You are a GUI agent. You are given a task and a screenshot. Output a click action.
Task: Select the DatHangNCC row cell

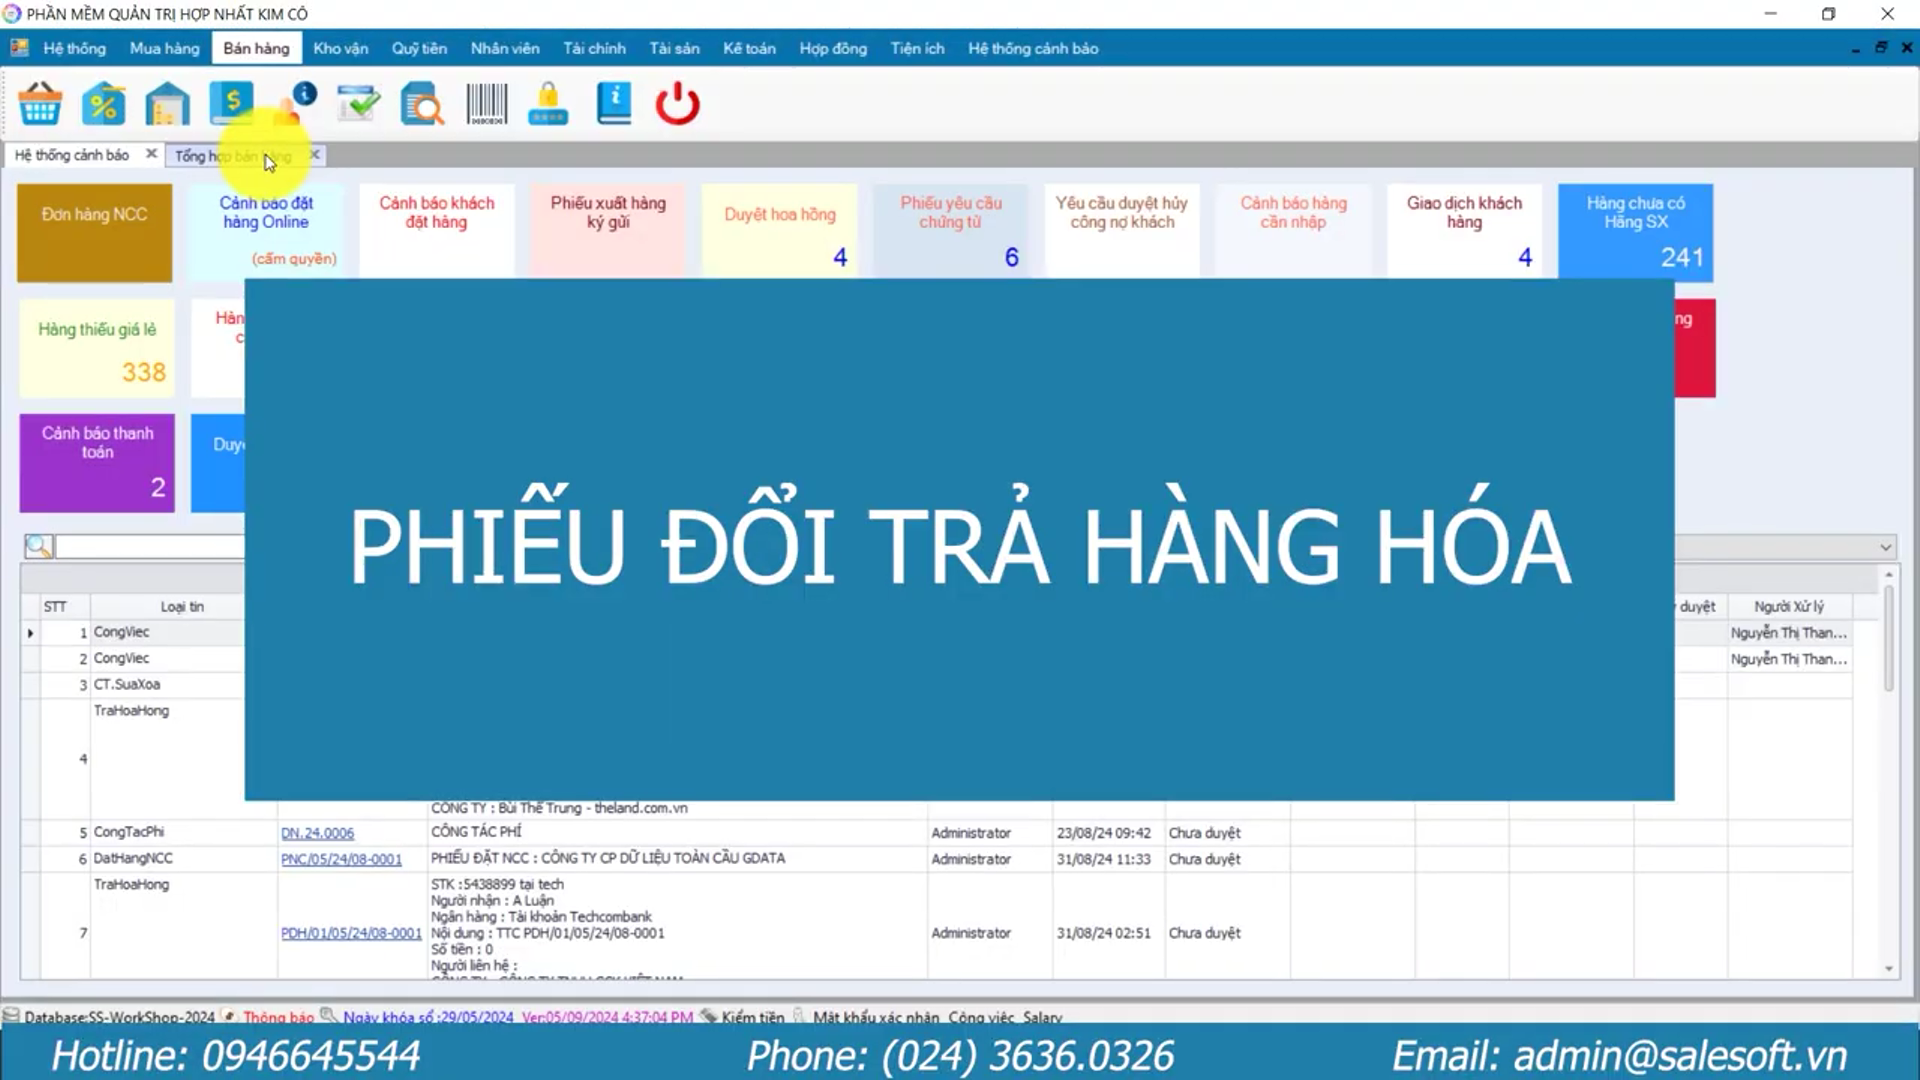(x=184, y=858)
